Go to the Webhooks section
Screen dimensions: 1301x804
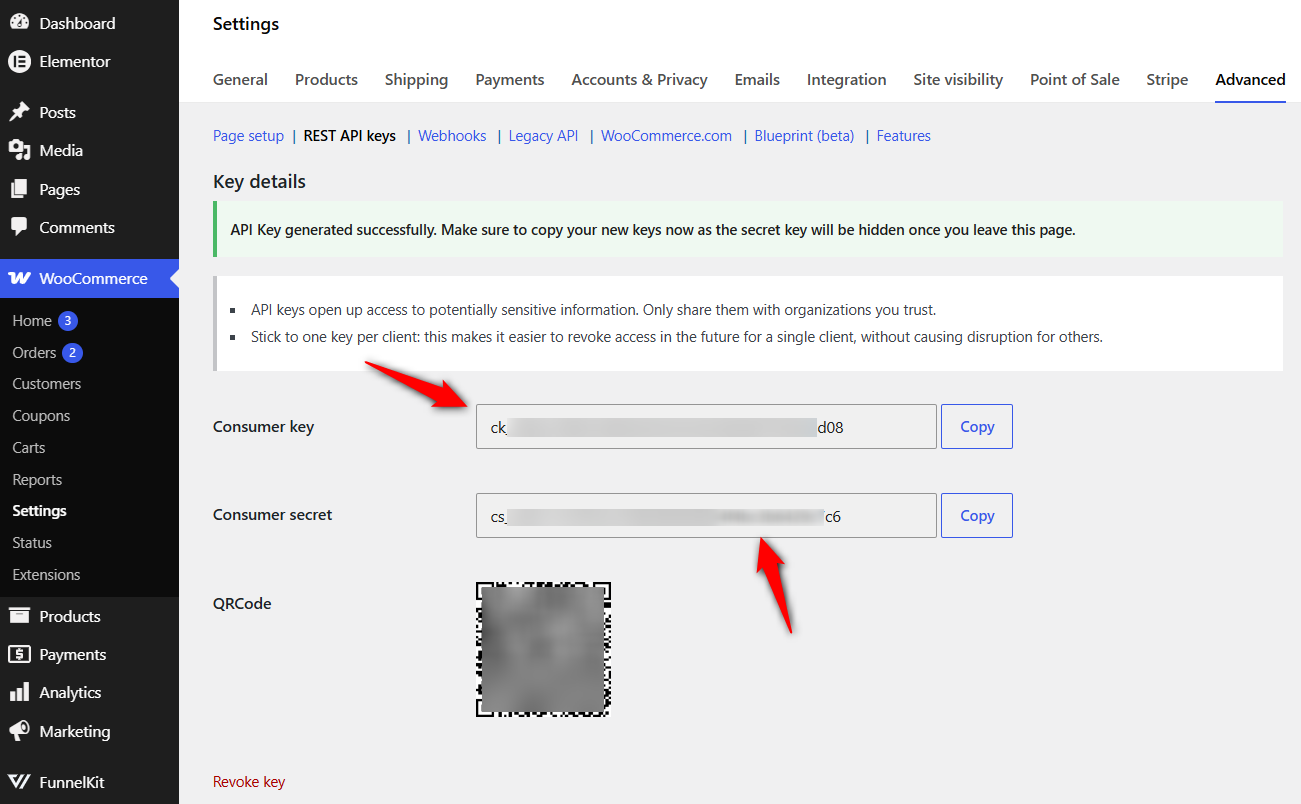(x=452, y=136)
